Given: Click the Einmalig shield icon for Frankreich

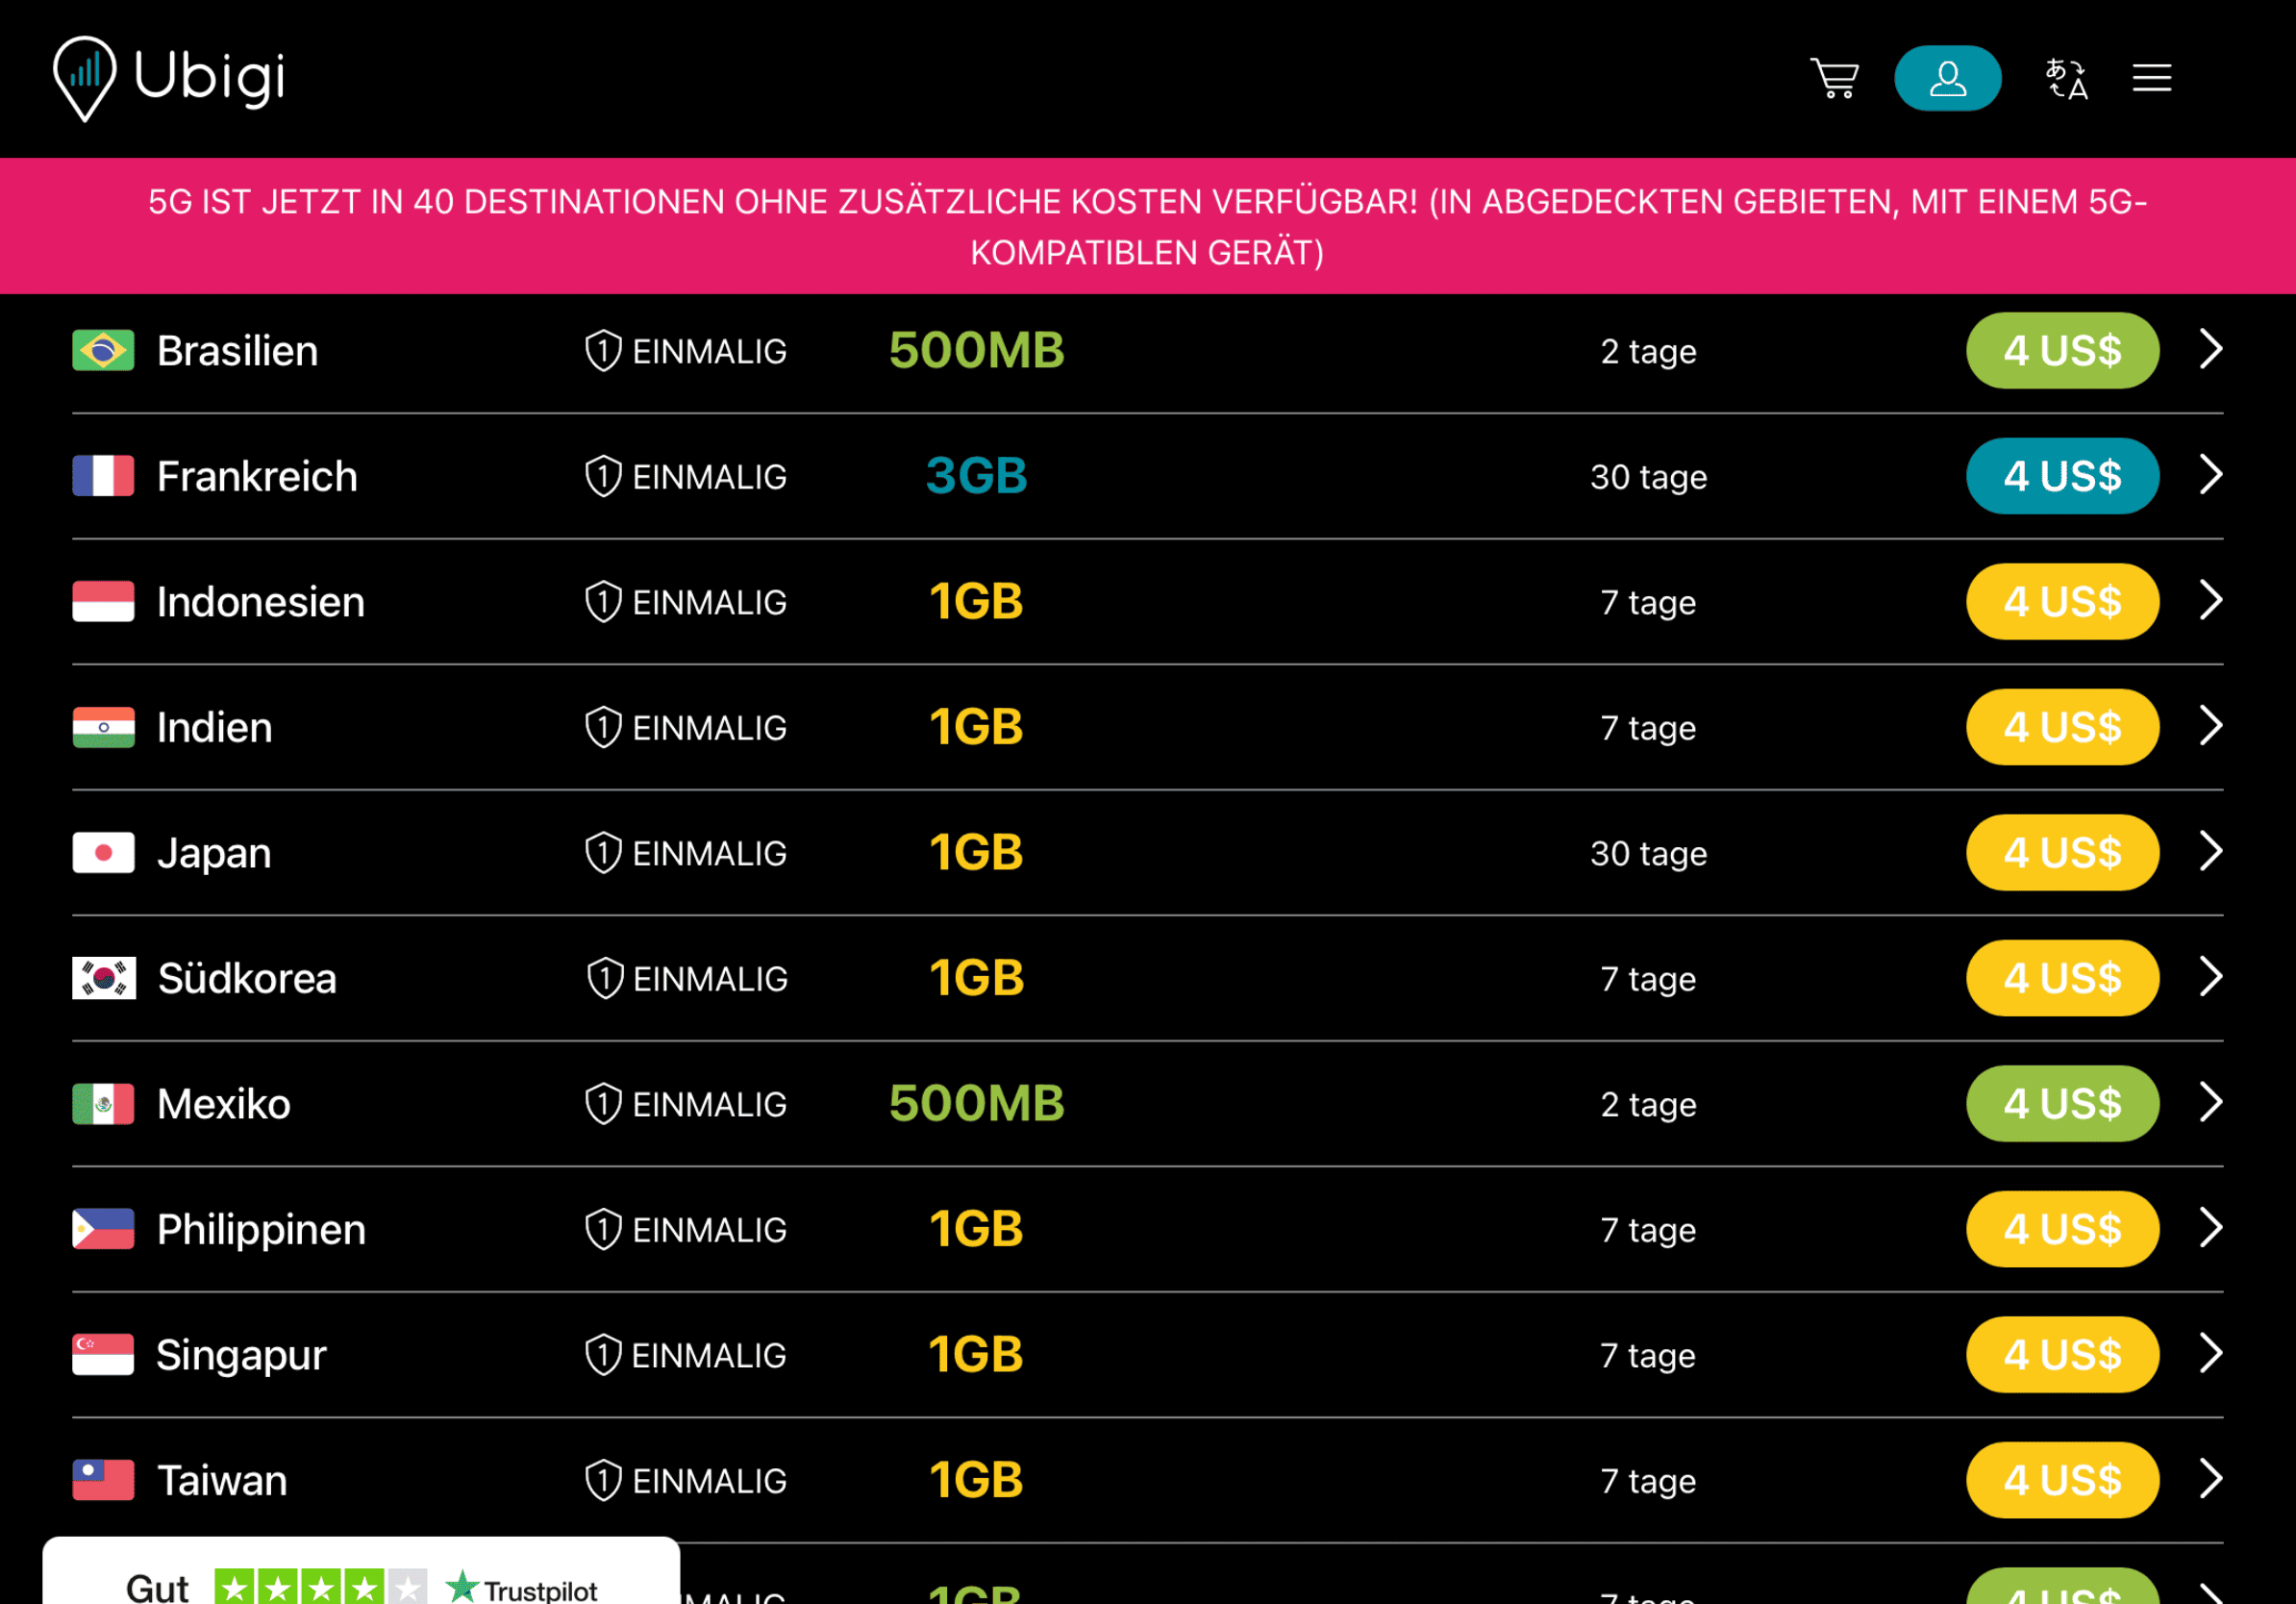Looking at the screenshot, I should coord(603,476).
